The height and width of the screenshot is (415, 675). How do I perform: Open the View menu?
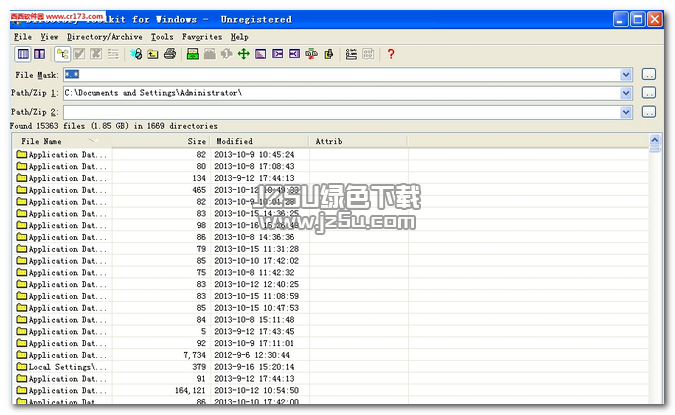click(x=50, y=37)
